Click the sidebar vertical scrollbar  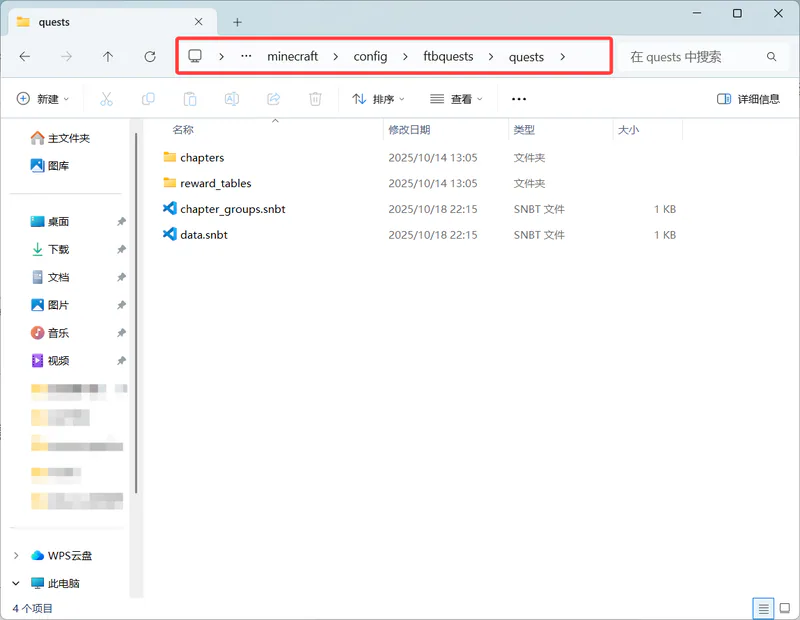pyautogui.click(x=136, y=313)
